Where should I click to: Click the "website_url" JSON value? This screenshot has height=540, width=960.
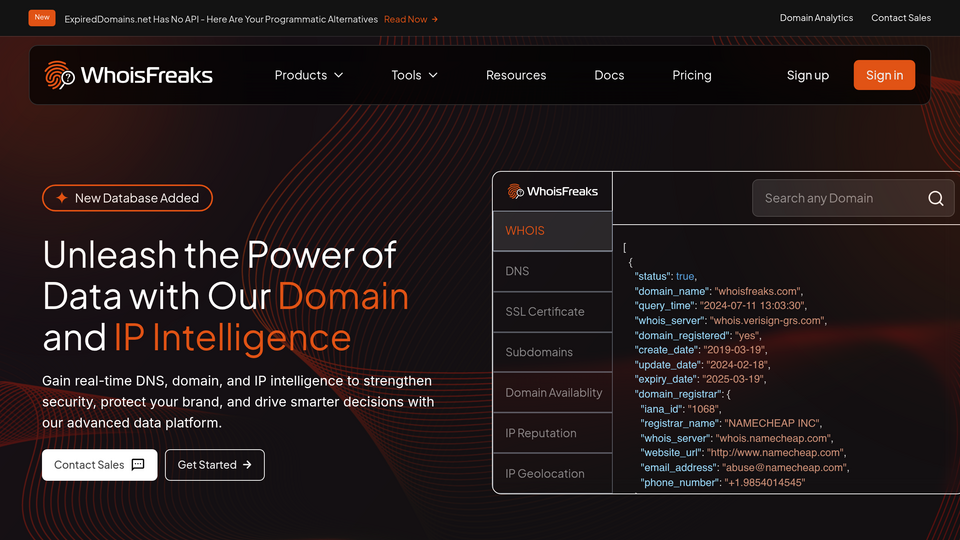click(x=774, y=453)
